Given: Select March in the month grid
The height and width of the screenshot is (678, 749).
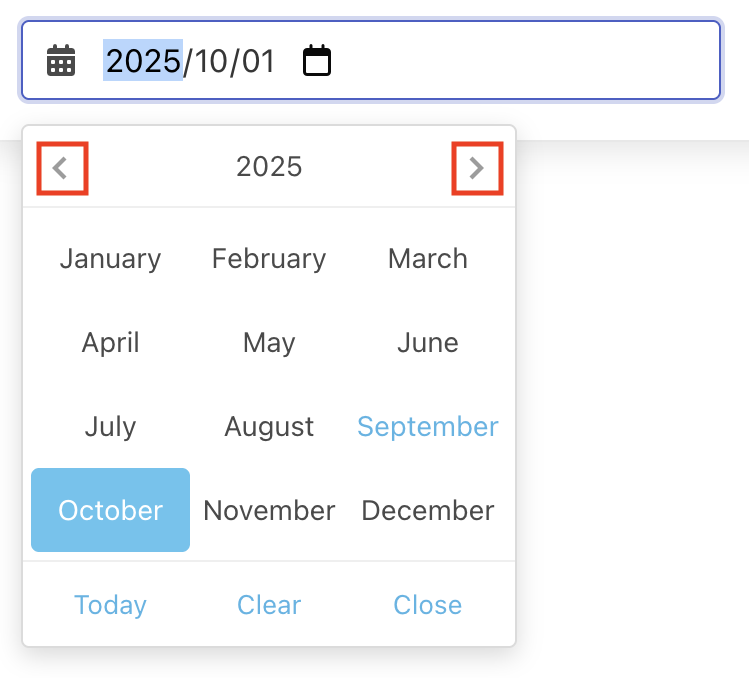Looking at the screenshot, I should tap(428, 258).
